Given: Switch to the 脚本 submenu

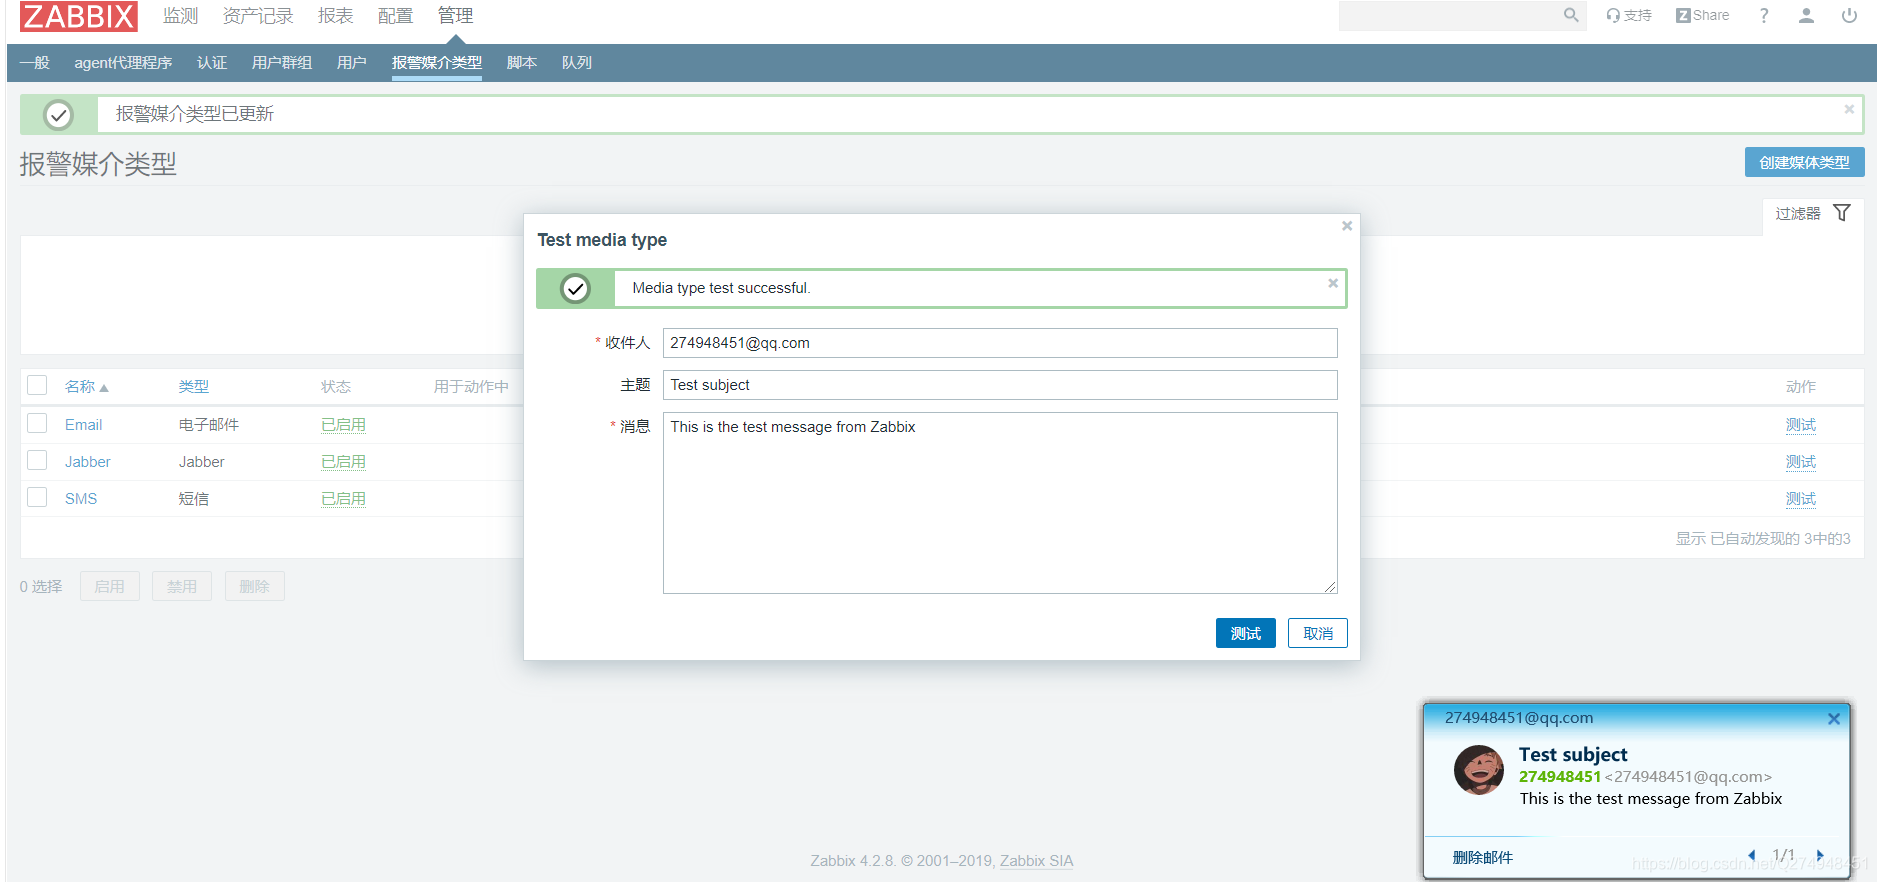Looking at the screenshot, I should click(522, 63).
